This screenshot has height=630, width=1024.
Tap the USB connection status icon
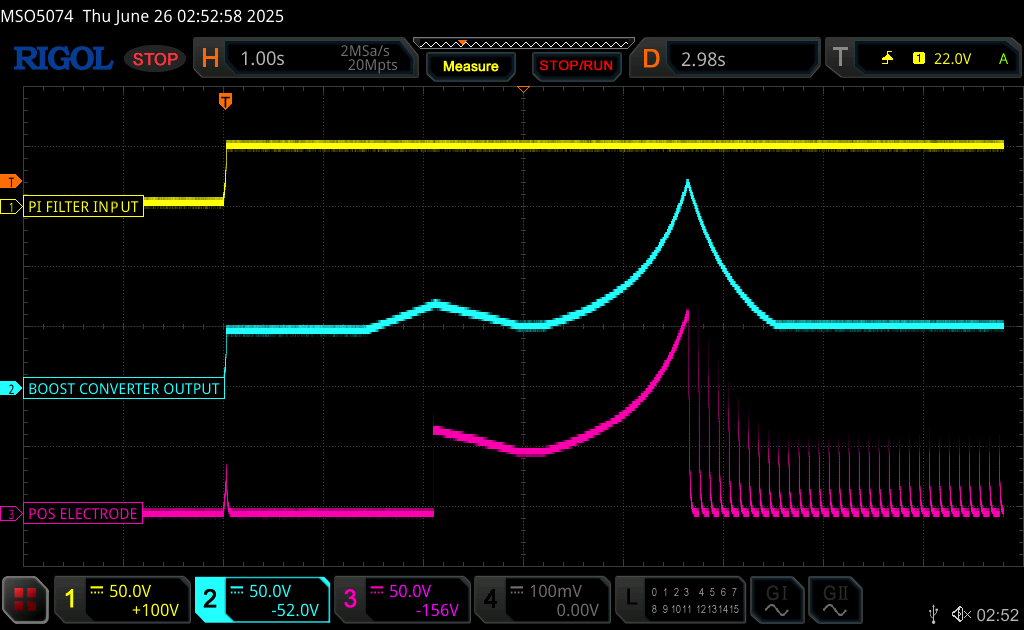934,614
